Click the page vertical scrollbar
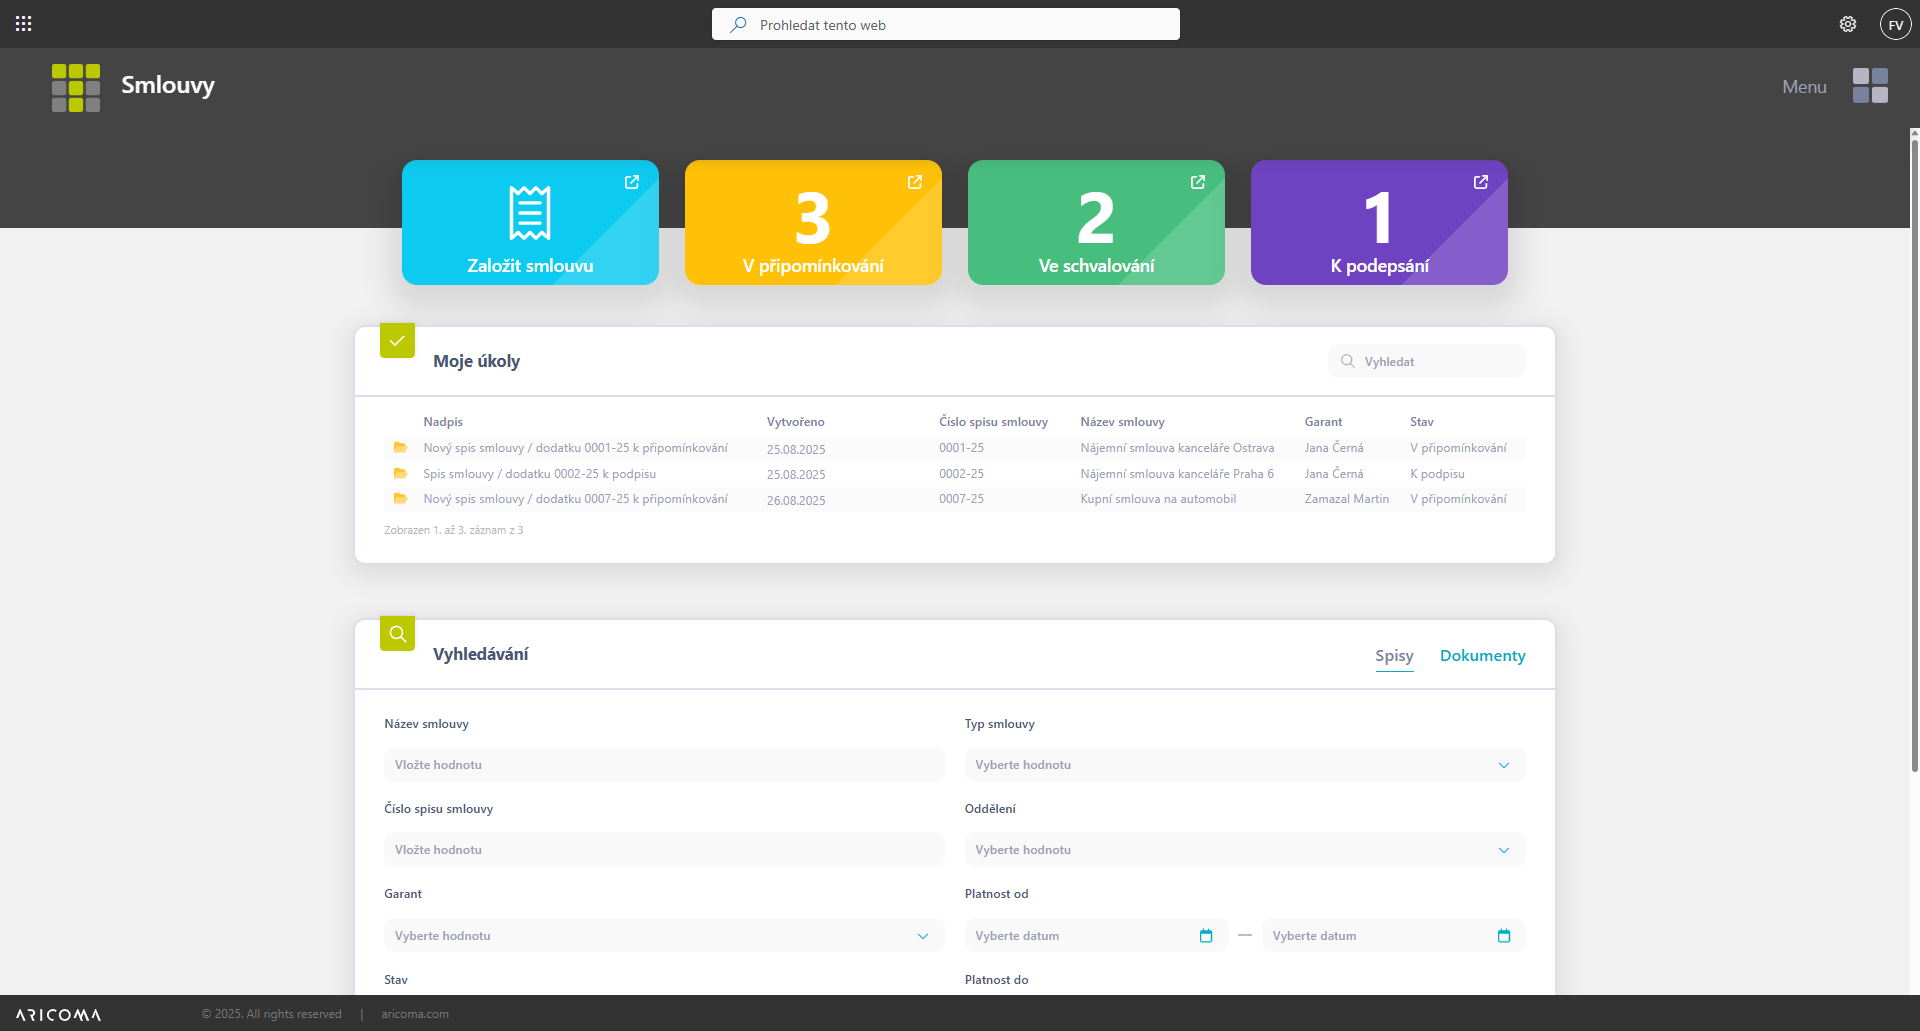 1914,450
